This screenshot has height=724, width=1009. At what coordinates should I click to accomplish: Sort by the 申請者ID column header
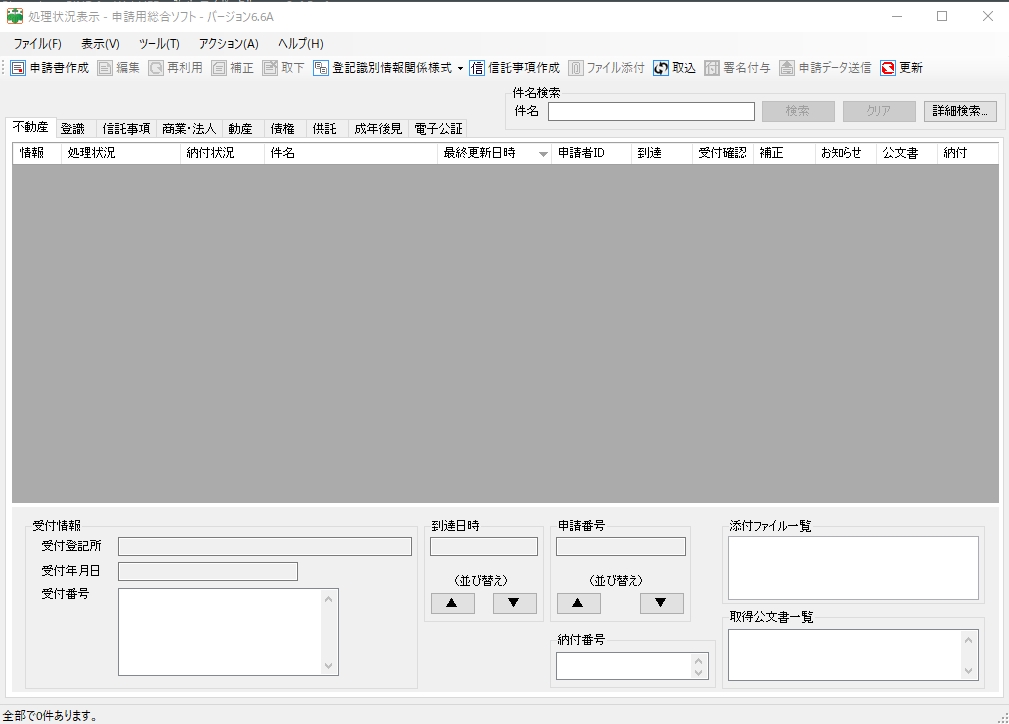591,153
